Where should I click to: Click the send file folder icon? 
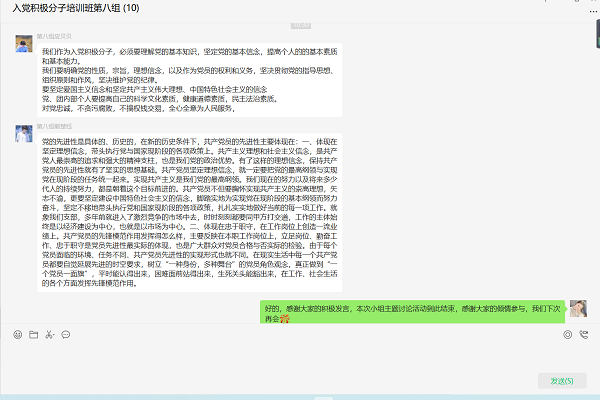(34, 335)
